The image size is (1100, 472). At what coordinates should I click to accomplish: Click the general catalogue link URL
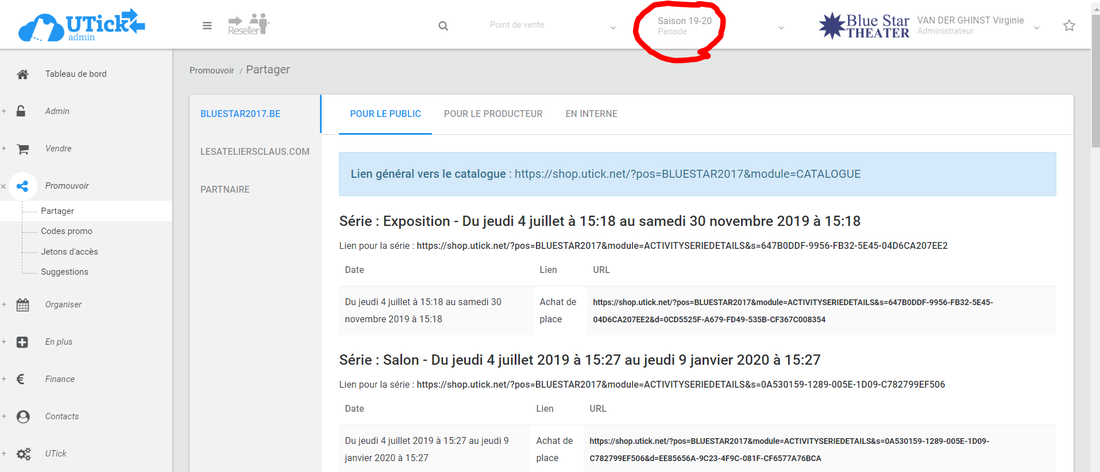[x=687, y=174]
